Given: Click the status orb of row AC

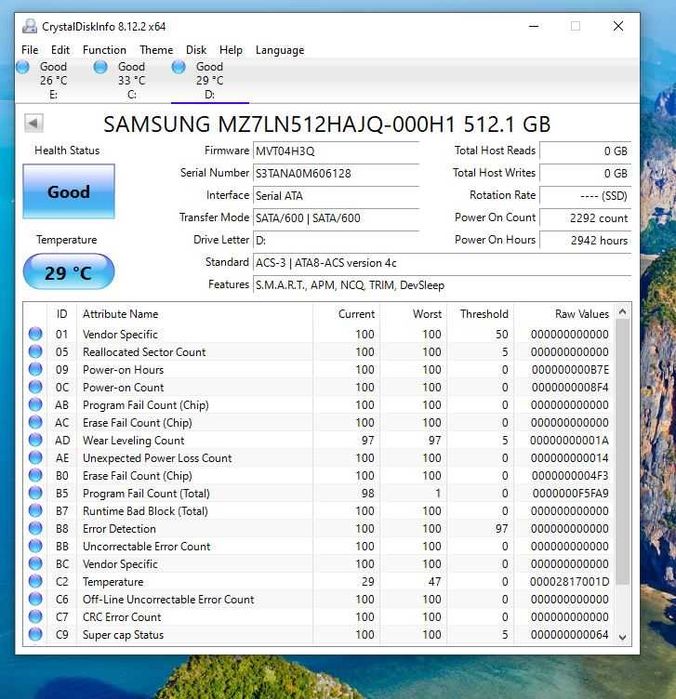Looking at the screenshot, I should pos(35,422).
